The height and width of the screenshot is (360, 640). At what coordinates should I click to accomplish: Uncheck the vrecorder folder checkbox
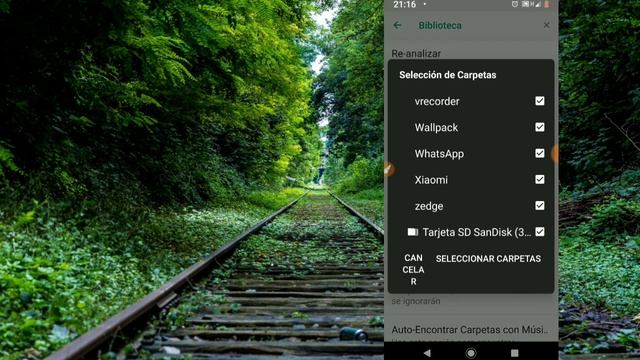[540, 101]
